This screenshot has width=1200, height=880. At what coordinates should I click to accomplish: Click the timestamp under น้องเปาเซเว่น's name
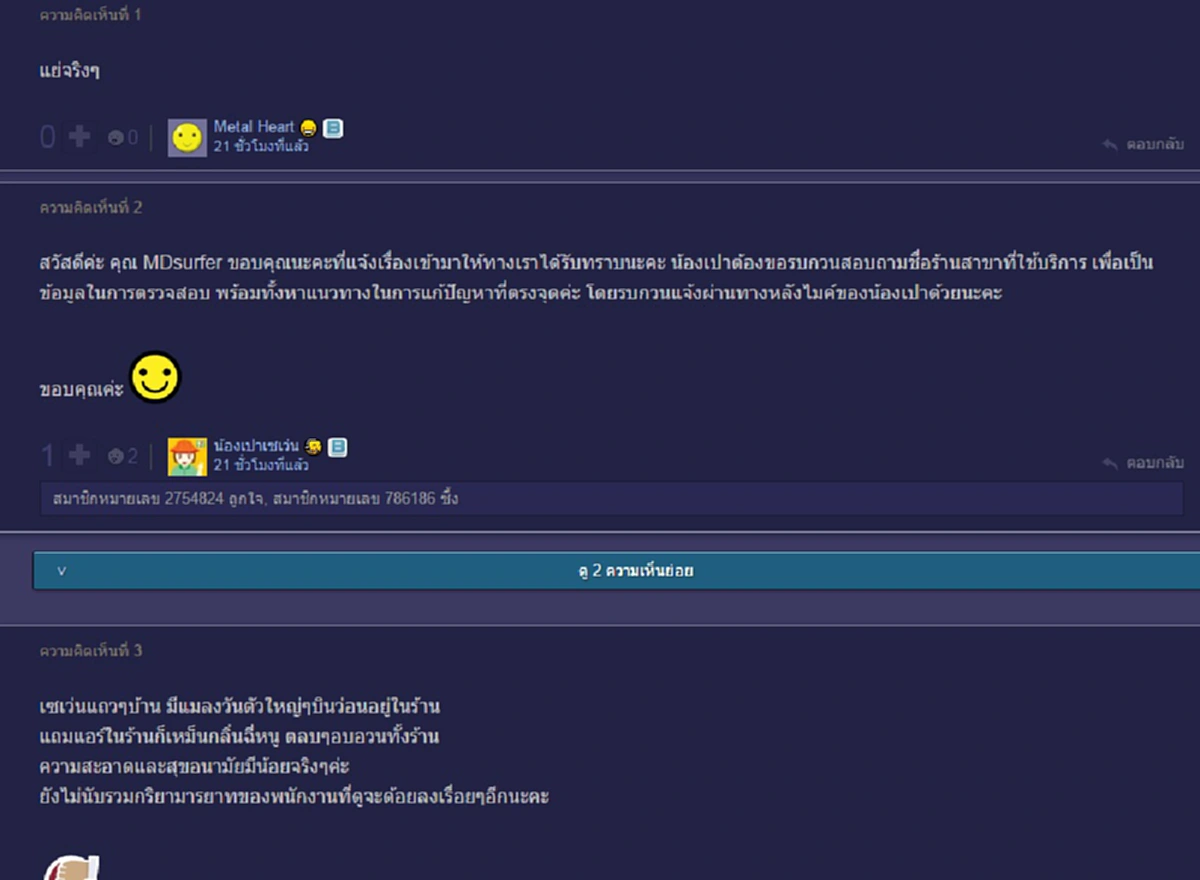click(x=261, y=465)
